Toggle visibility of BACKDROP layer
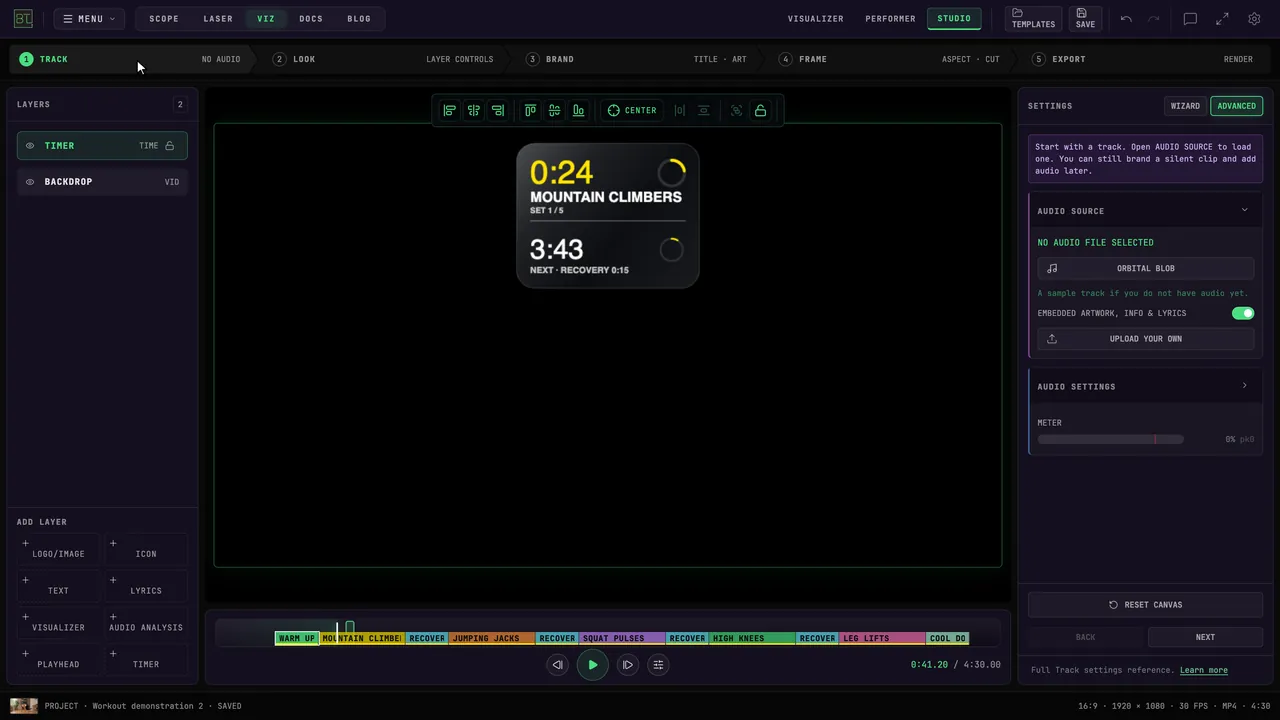This screenshot has width=1280, height=720. 30,182
